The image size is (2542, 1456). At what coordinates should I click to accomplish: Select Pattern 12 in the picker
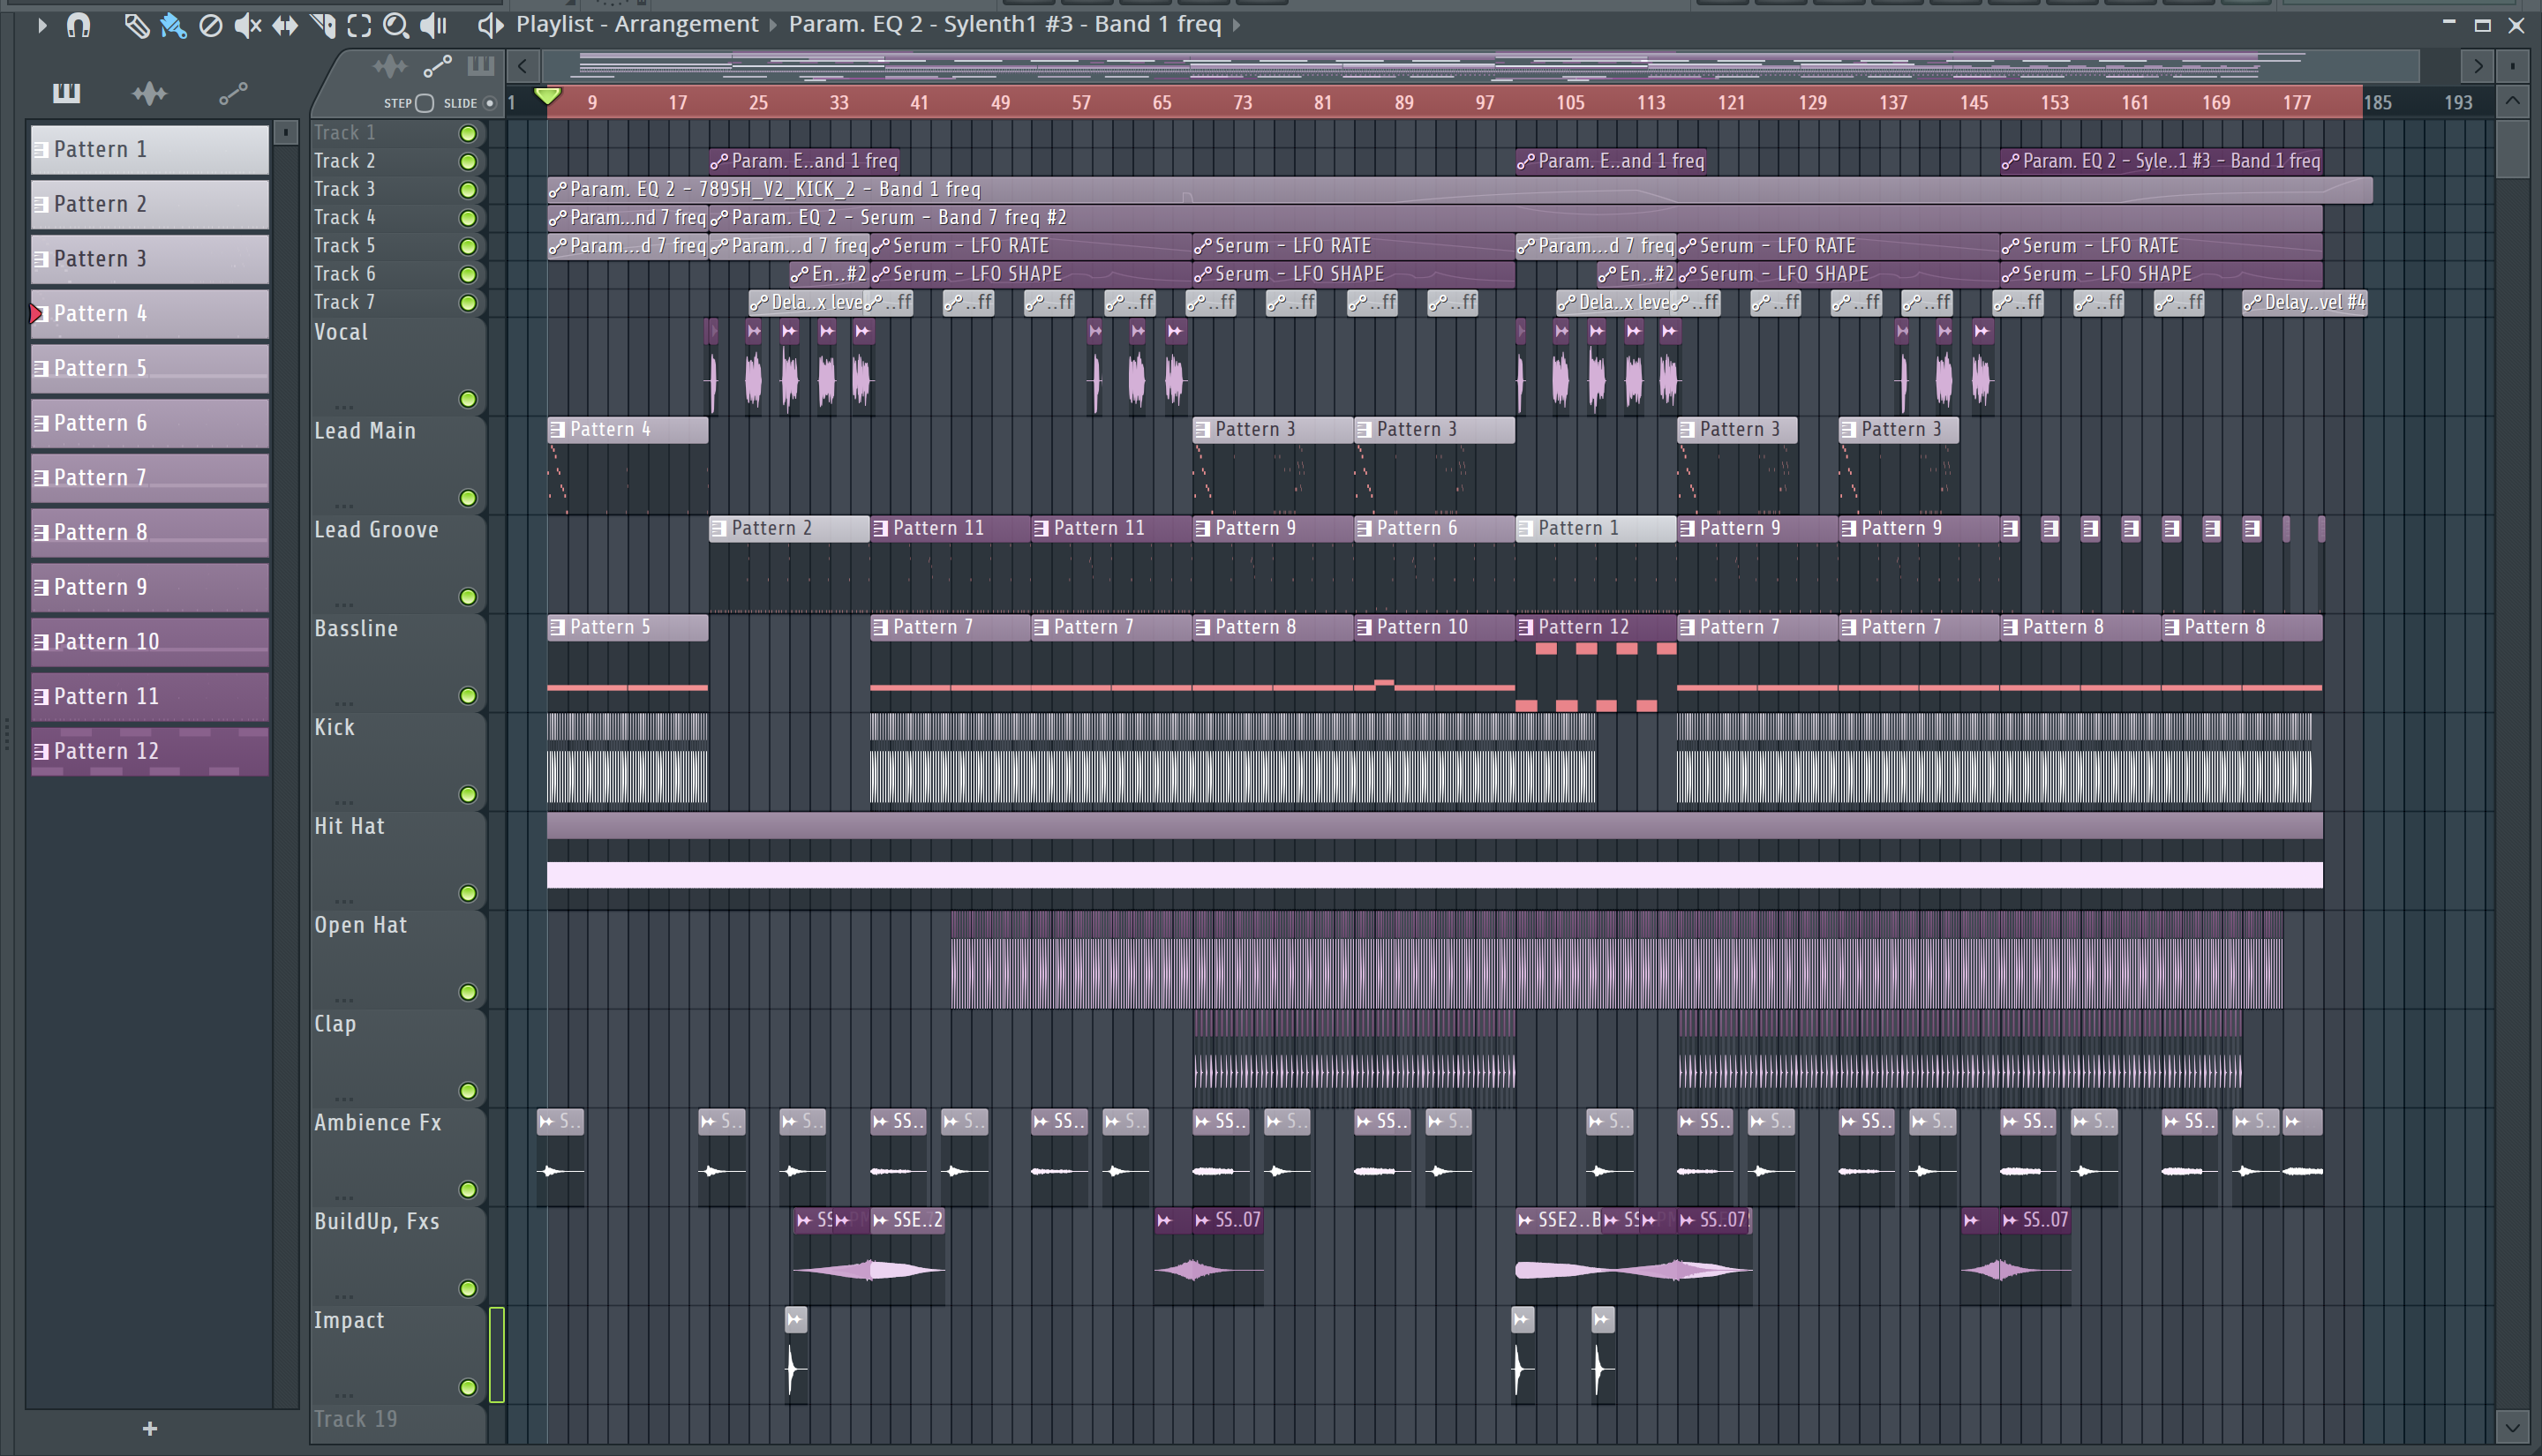click(x=150, y=751)
